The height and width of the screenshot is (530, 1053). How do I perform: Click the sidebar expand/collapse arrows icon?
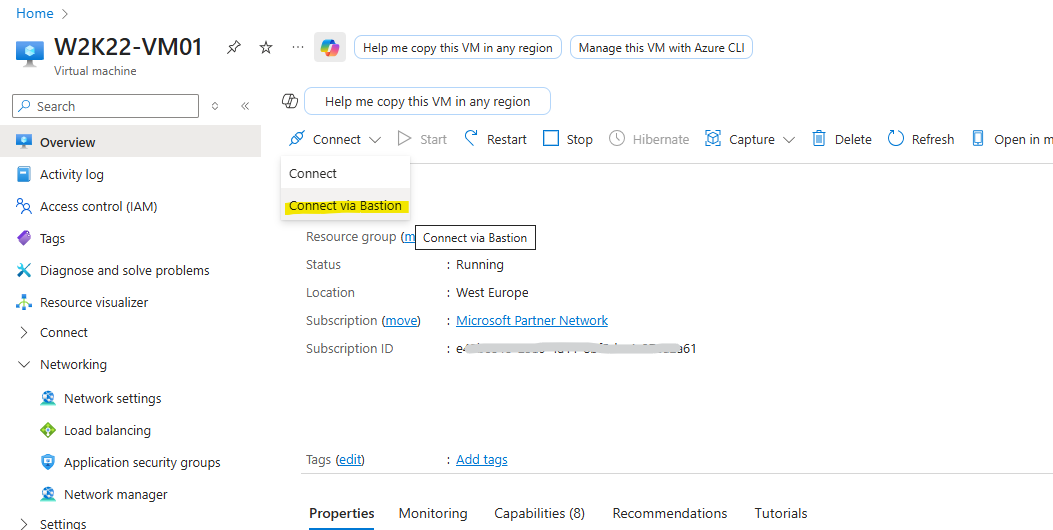tap(215, 106)
